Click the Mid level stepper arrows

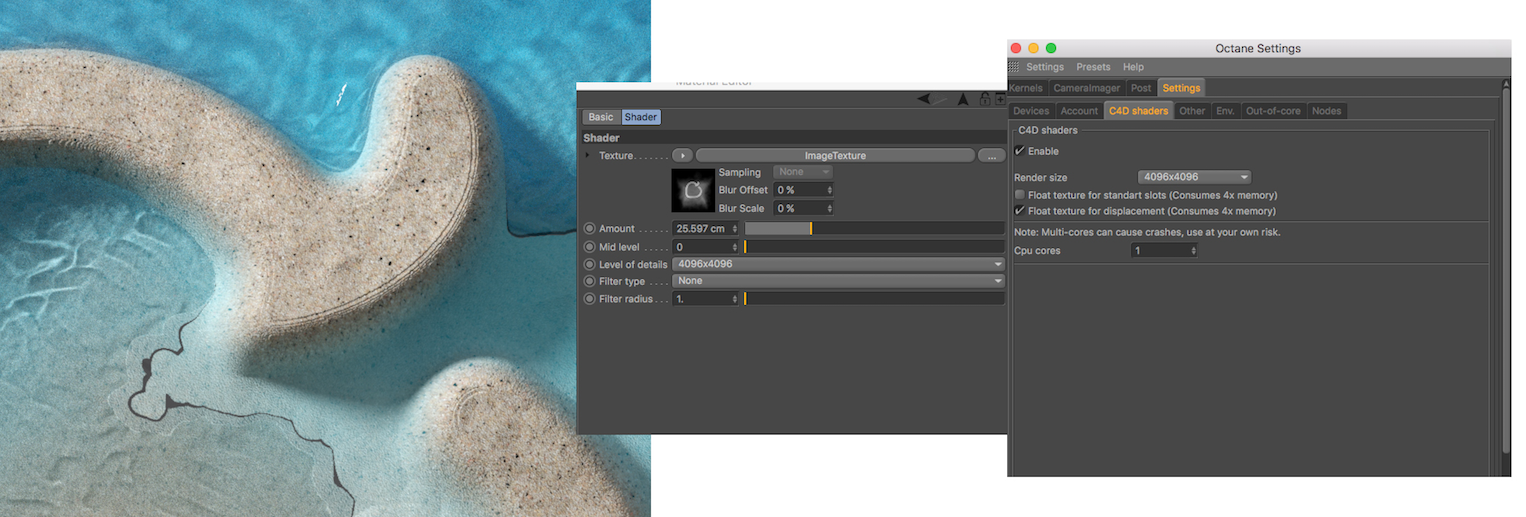[x=736, y=246]
